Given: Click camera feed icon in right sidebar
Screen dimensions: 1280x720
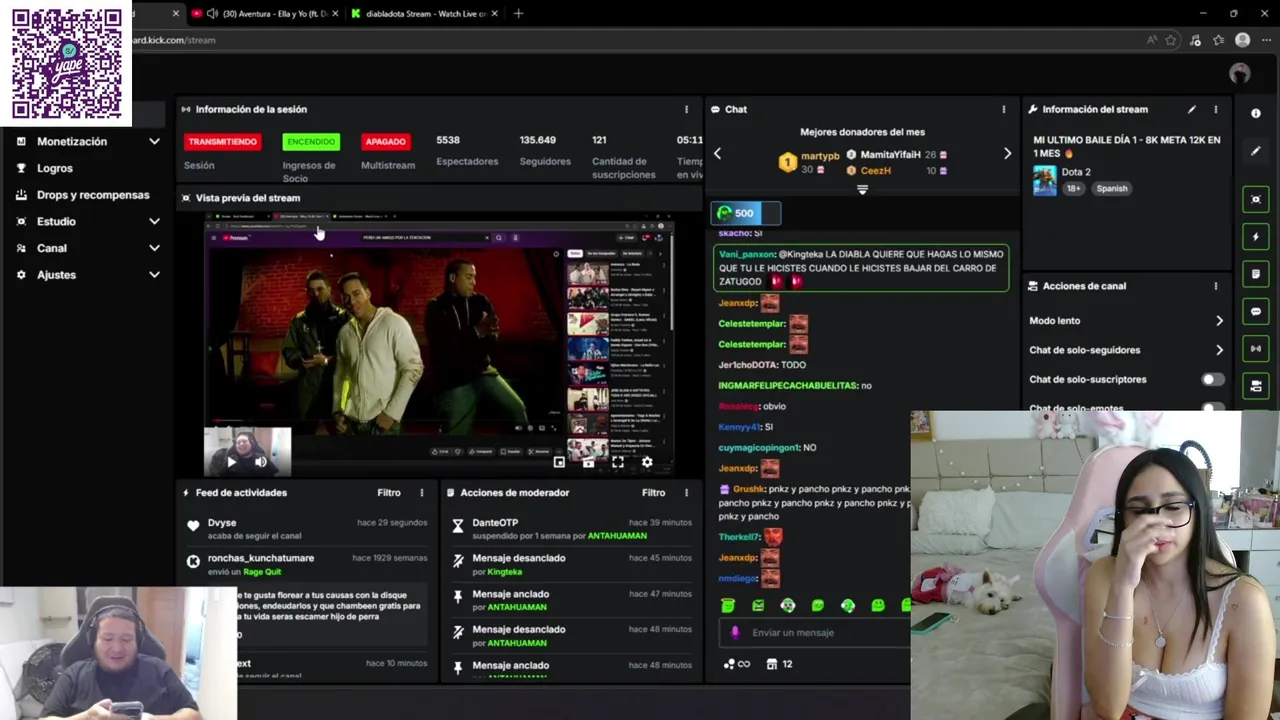Looking at the screenshot, I should click(1256, 386).
